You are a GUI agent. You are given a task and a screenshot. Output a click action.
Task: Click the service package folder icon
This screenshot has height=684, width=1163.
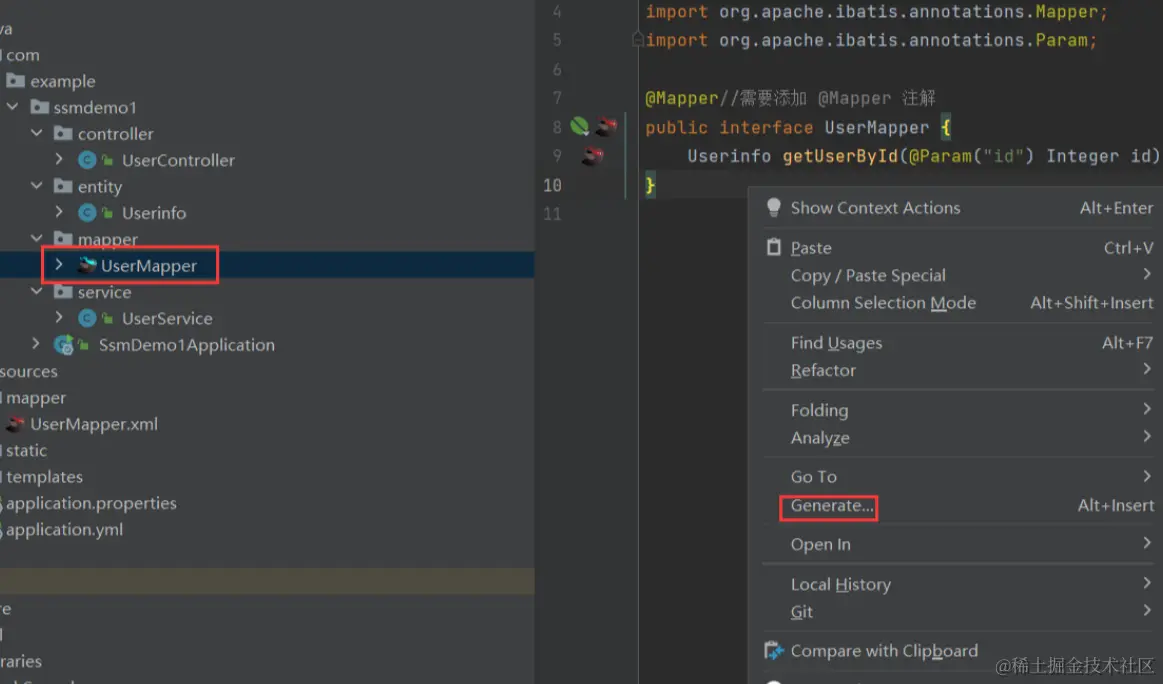pos(63,292)
